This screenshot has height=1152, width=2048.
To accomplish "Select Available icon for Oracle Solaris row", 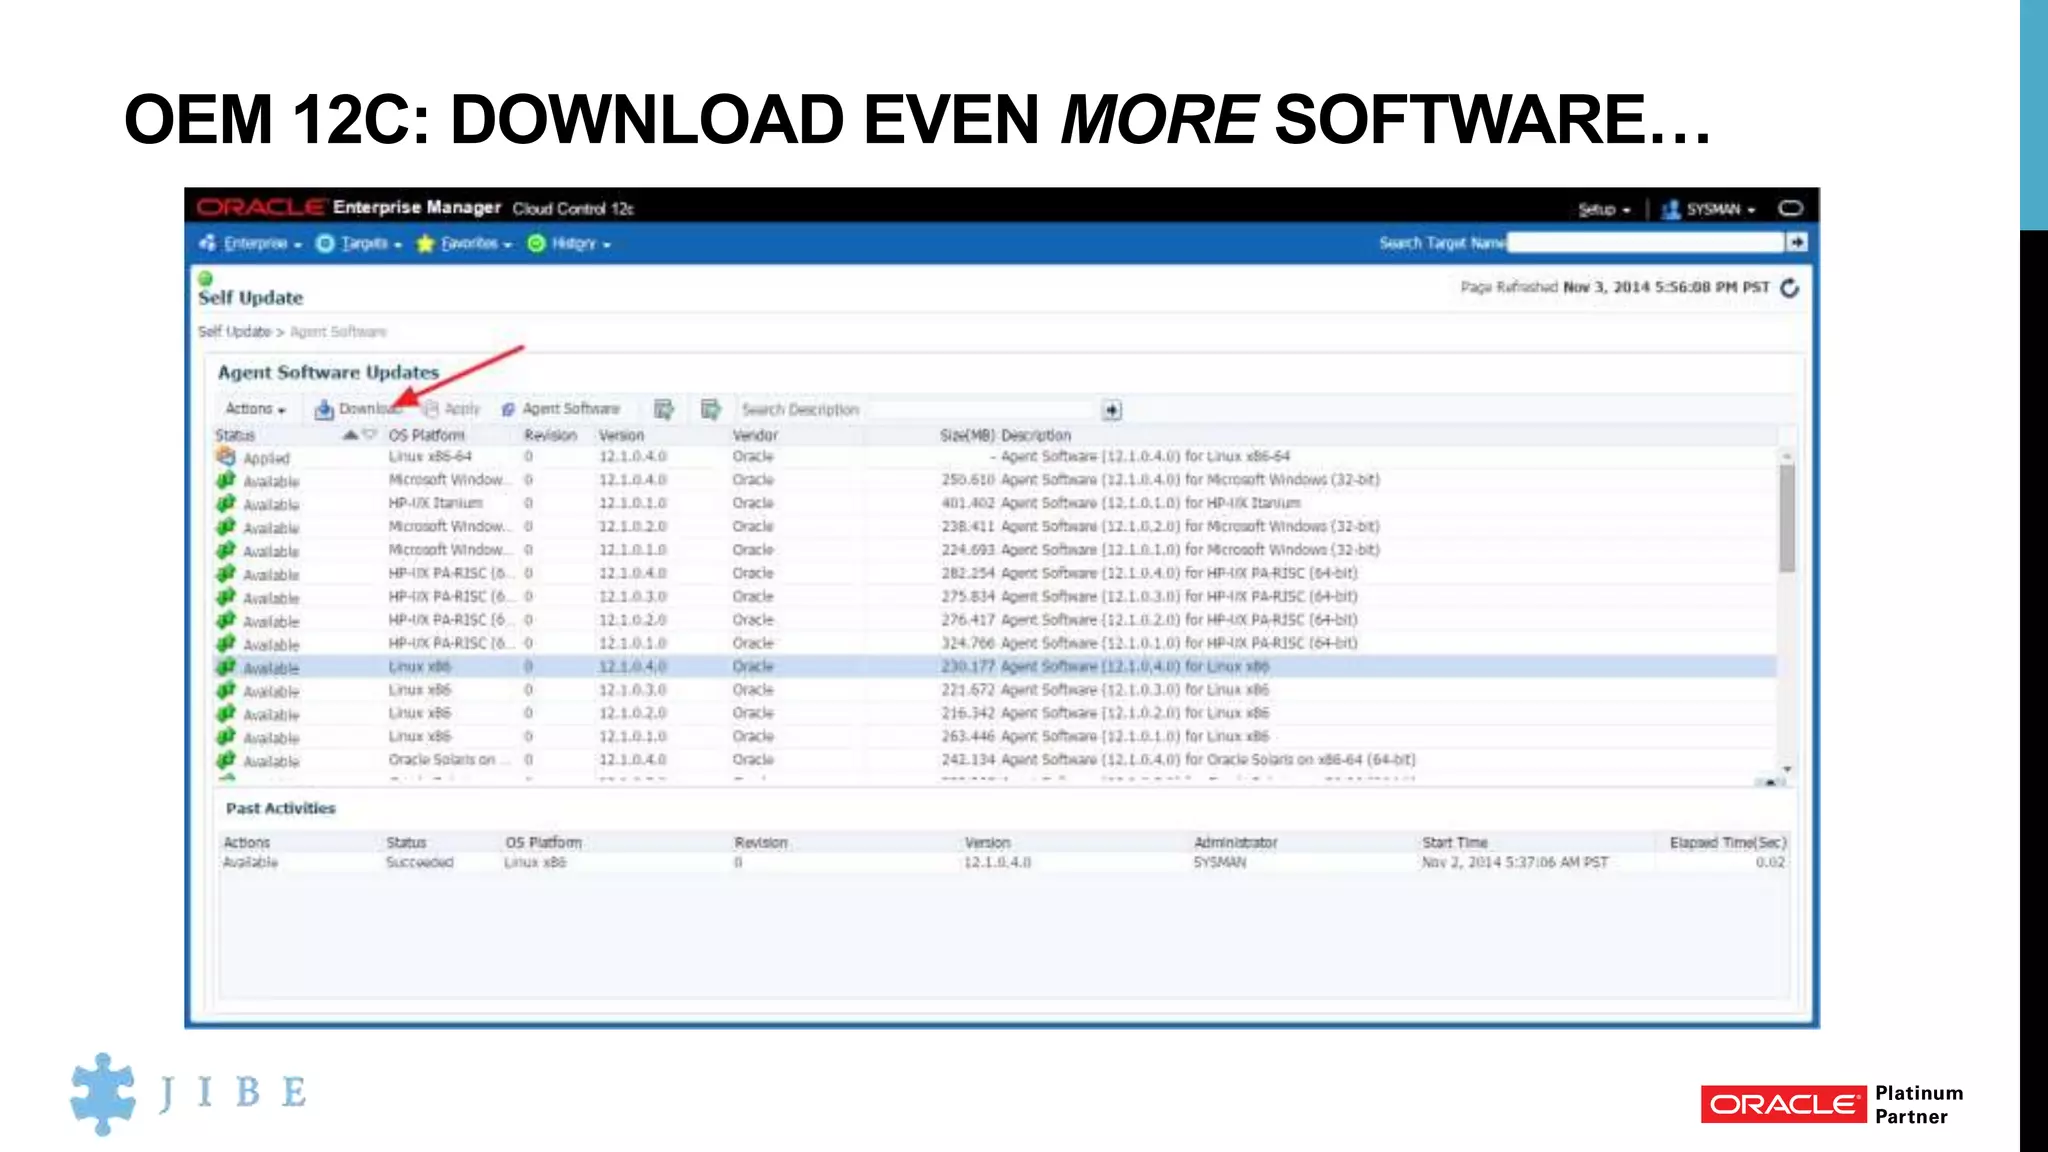I will click(x=226, y=760).
